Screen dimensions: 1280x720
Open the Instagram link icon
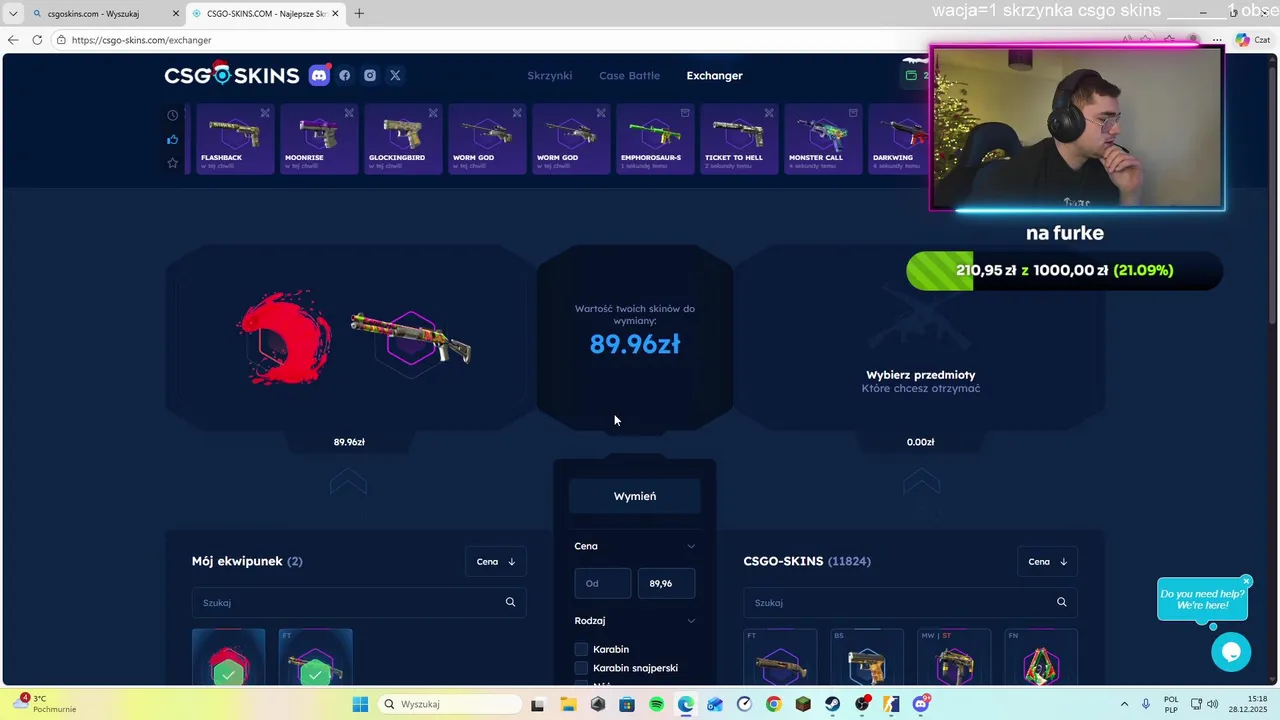[x=370, y=75]
